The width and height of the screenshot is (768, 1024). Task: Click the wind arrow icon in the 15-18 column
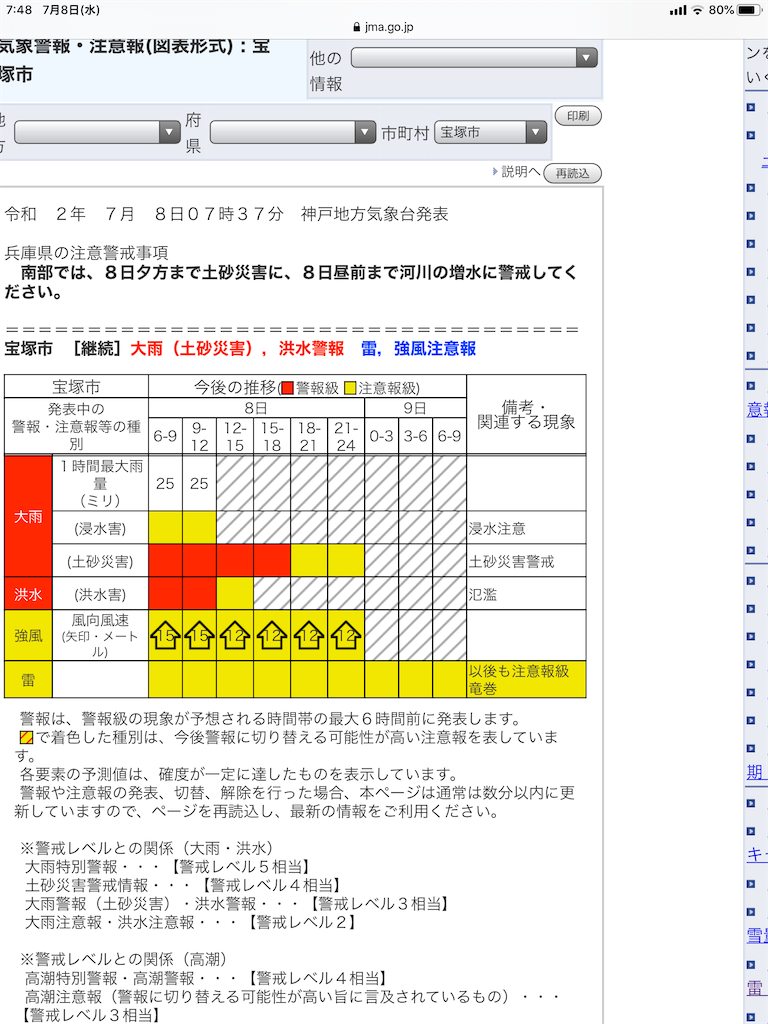(272, 635)
